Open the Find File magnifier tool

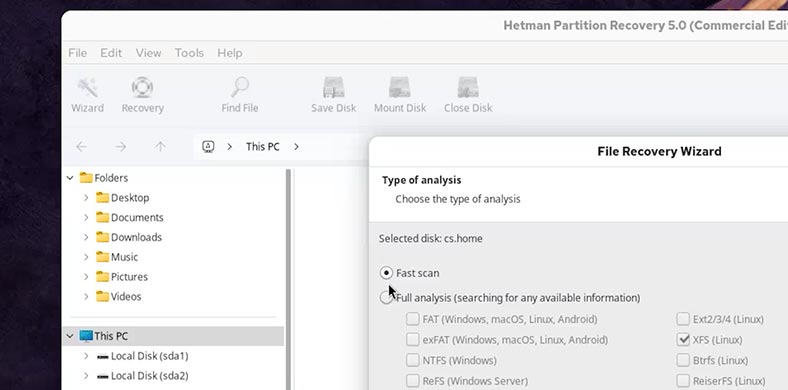coord(240,88)
